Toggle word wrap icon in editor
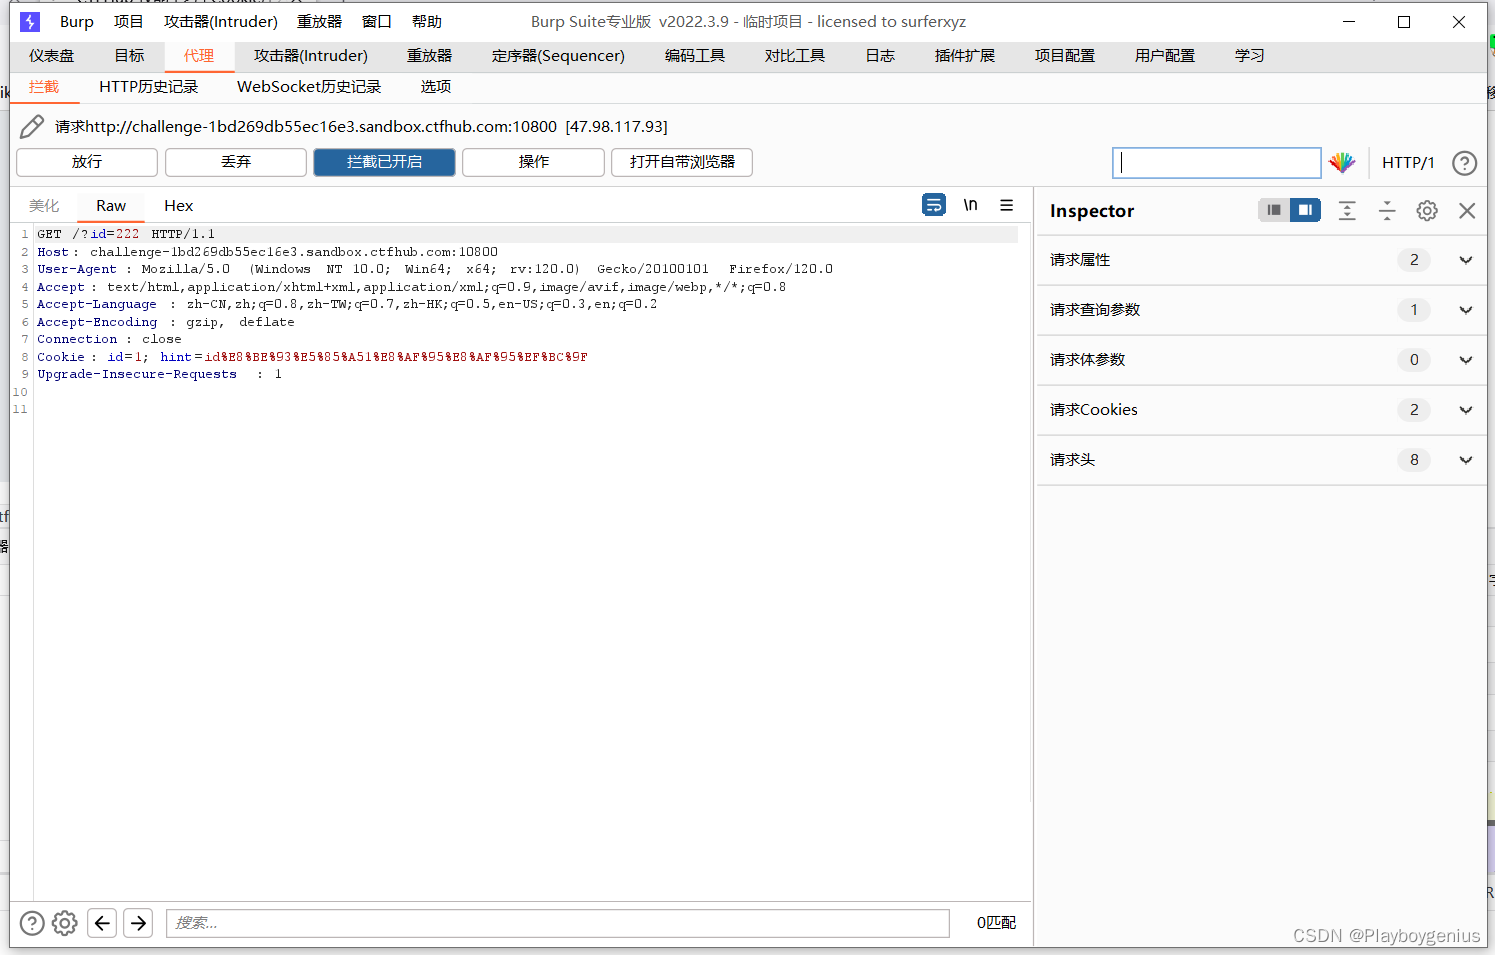Screen dimensions: 1495x955 (933, 205)
